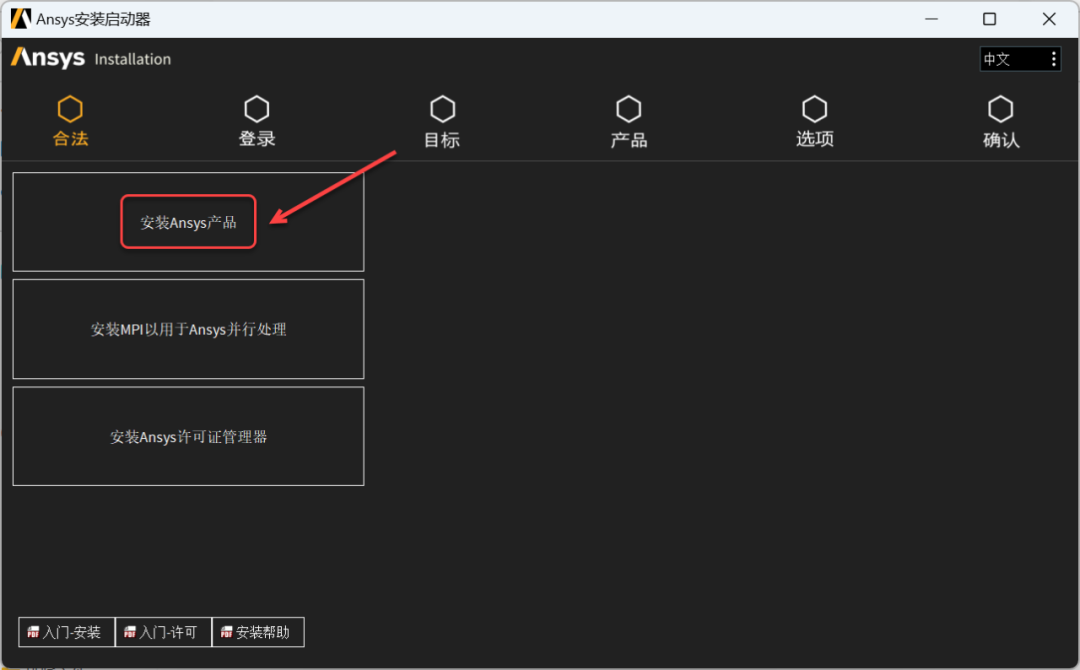Click 安装Ansys许可证管理器 button
The image size is (1080, 670).
pos(188,437)
